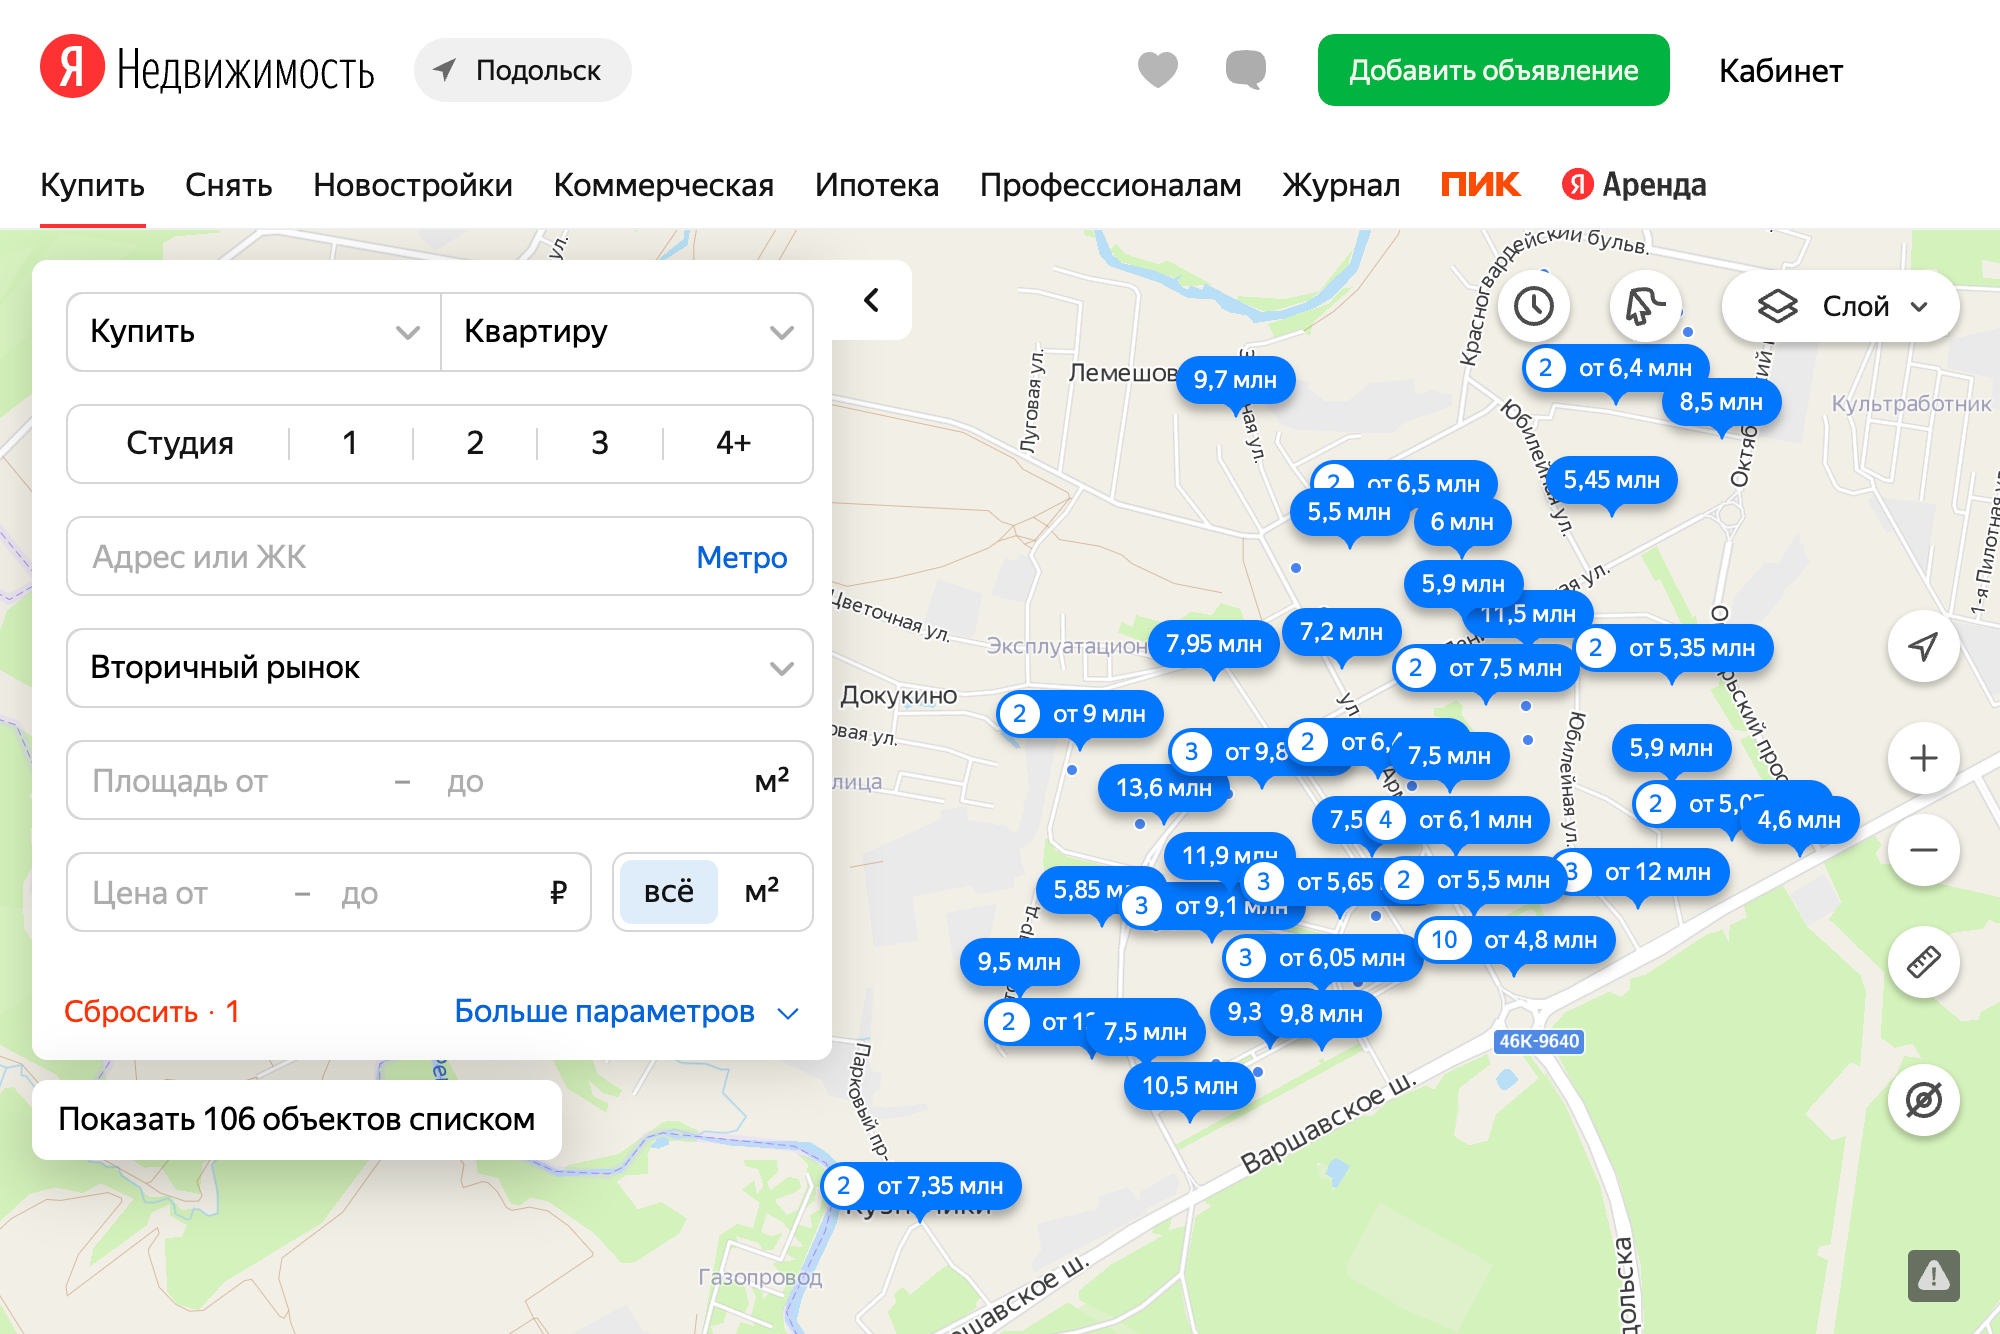Screen dimensions: 2000x1334
Task: Show 106 objects as list
Action: coord(297,1119)
